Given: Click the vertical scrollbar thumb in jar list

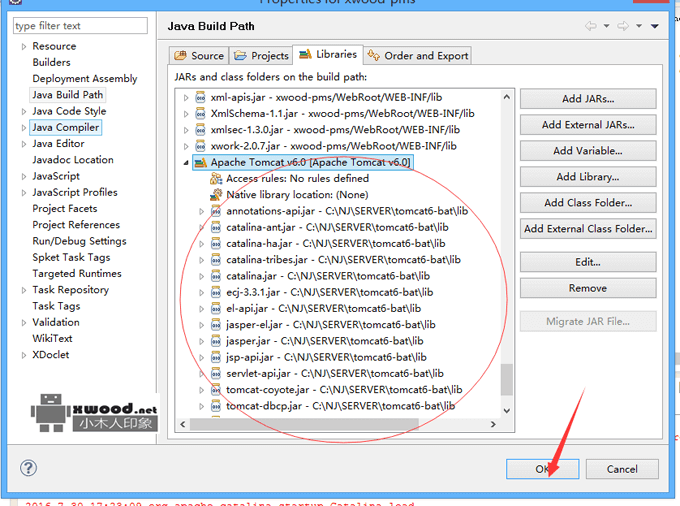Looking at the screenshot, I should pos(506,380).
